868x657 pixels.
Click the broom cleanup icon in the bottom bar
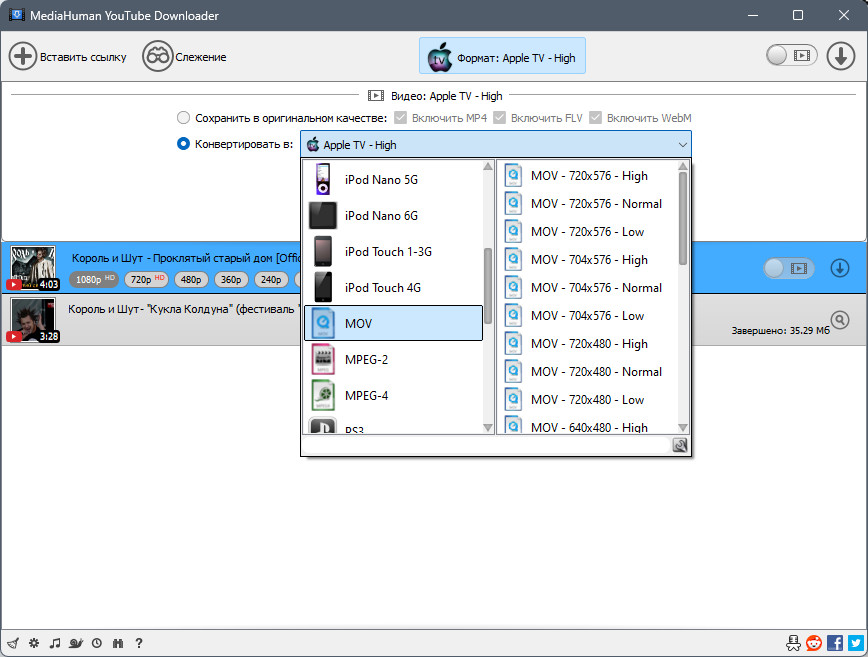tap(13, 643)
